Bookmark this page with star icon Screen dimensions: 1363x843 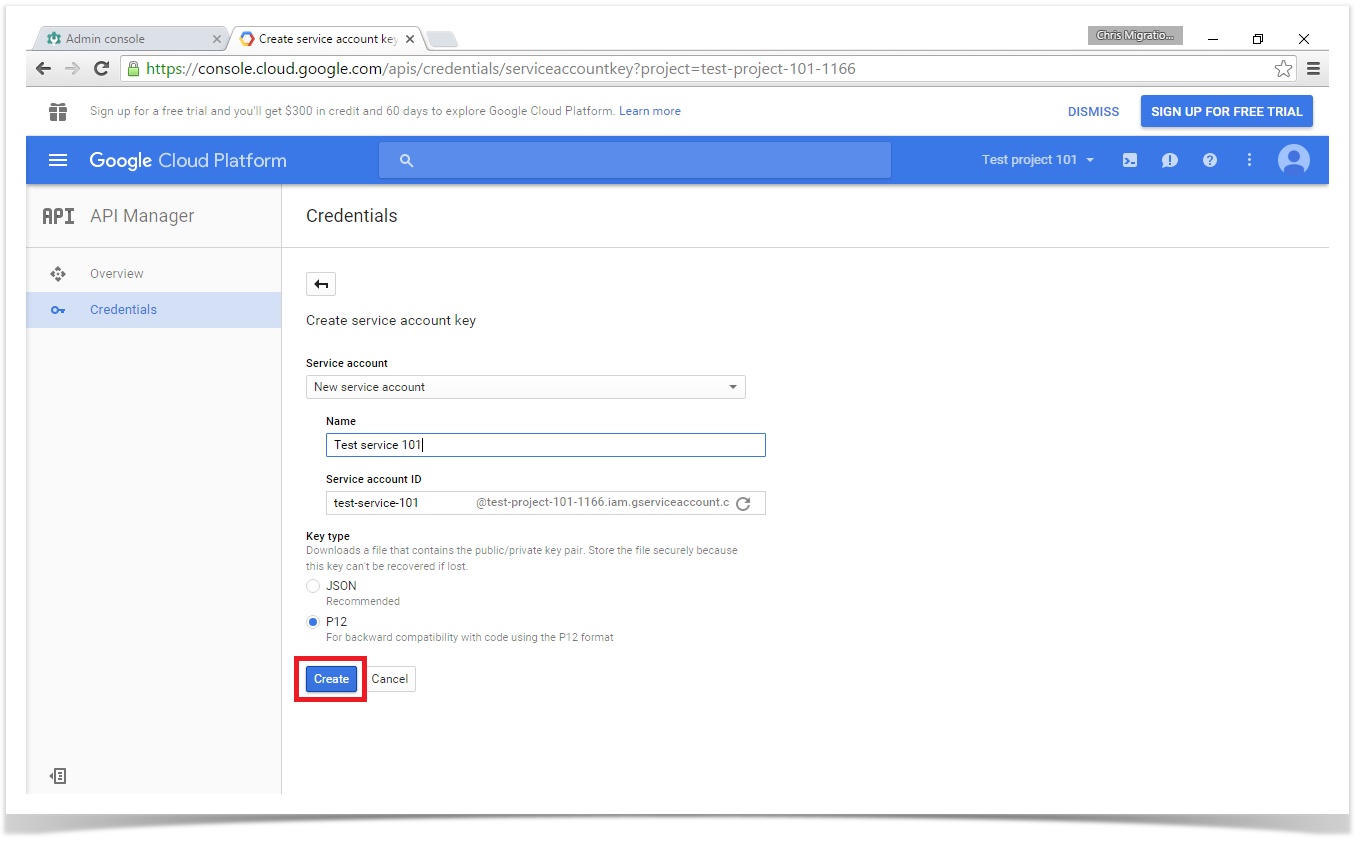[x=1283, y=69]
